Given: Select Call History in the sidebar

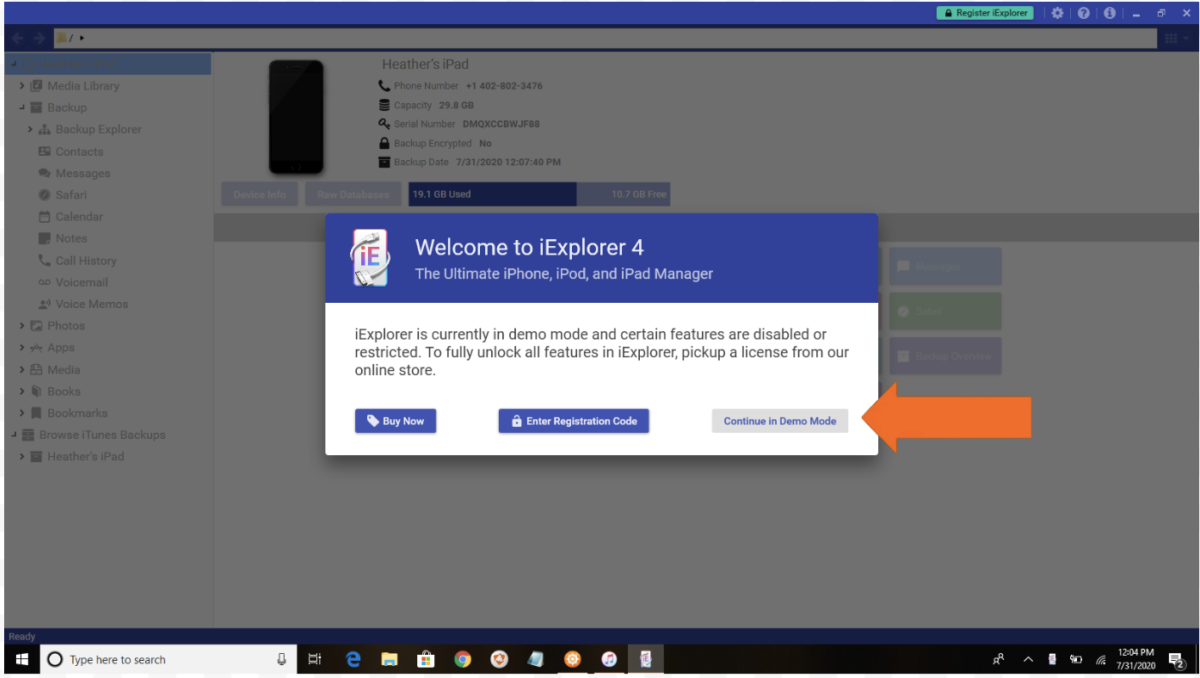Looking at the screenshot, I should [85, 261].
